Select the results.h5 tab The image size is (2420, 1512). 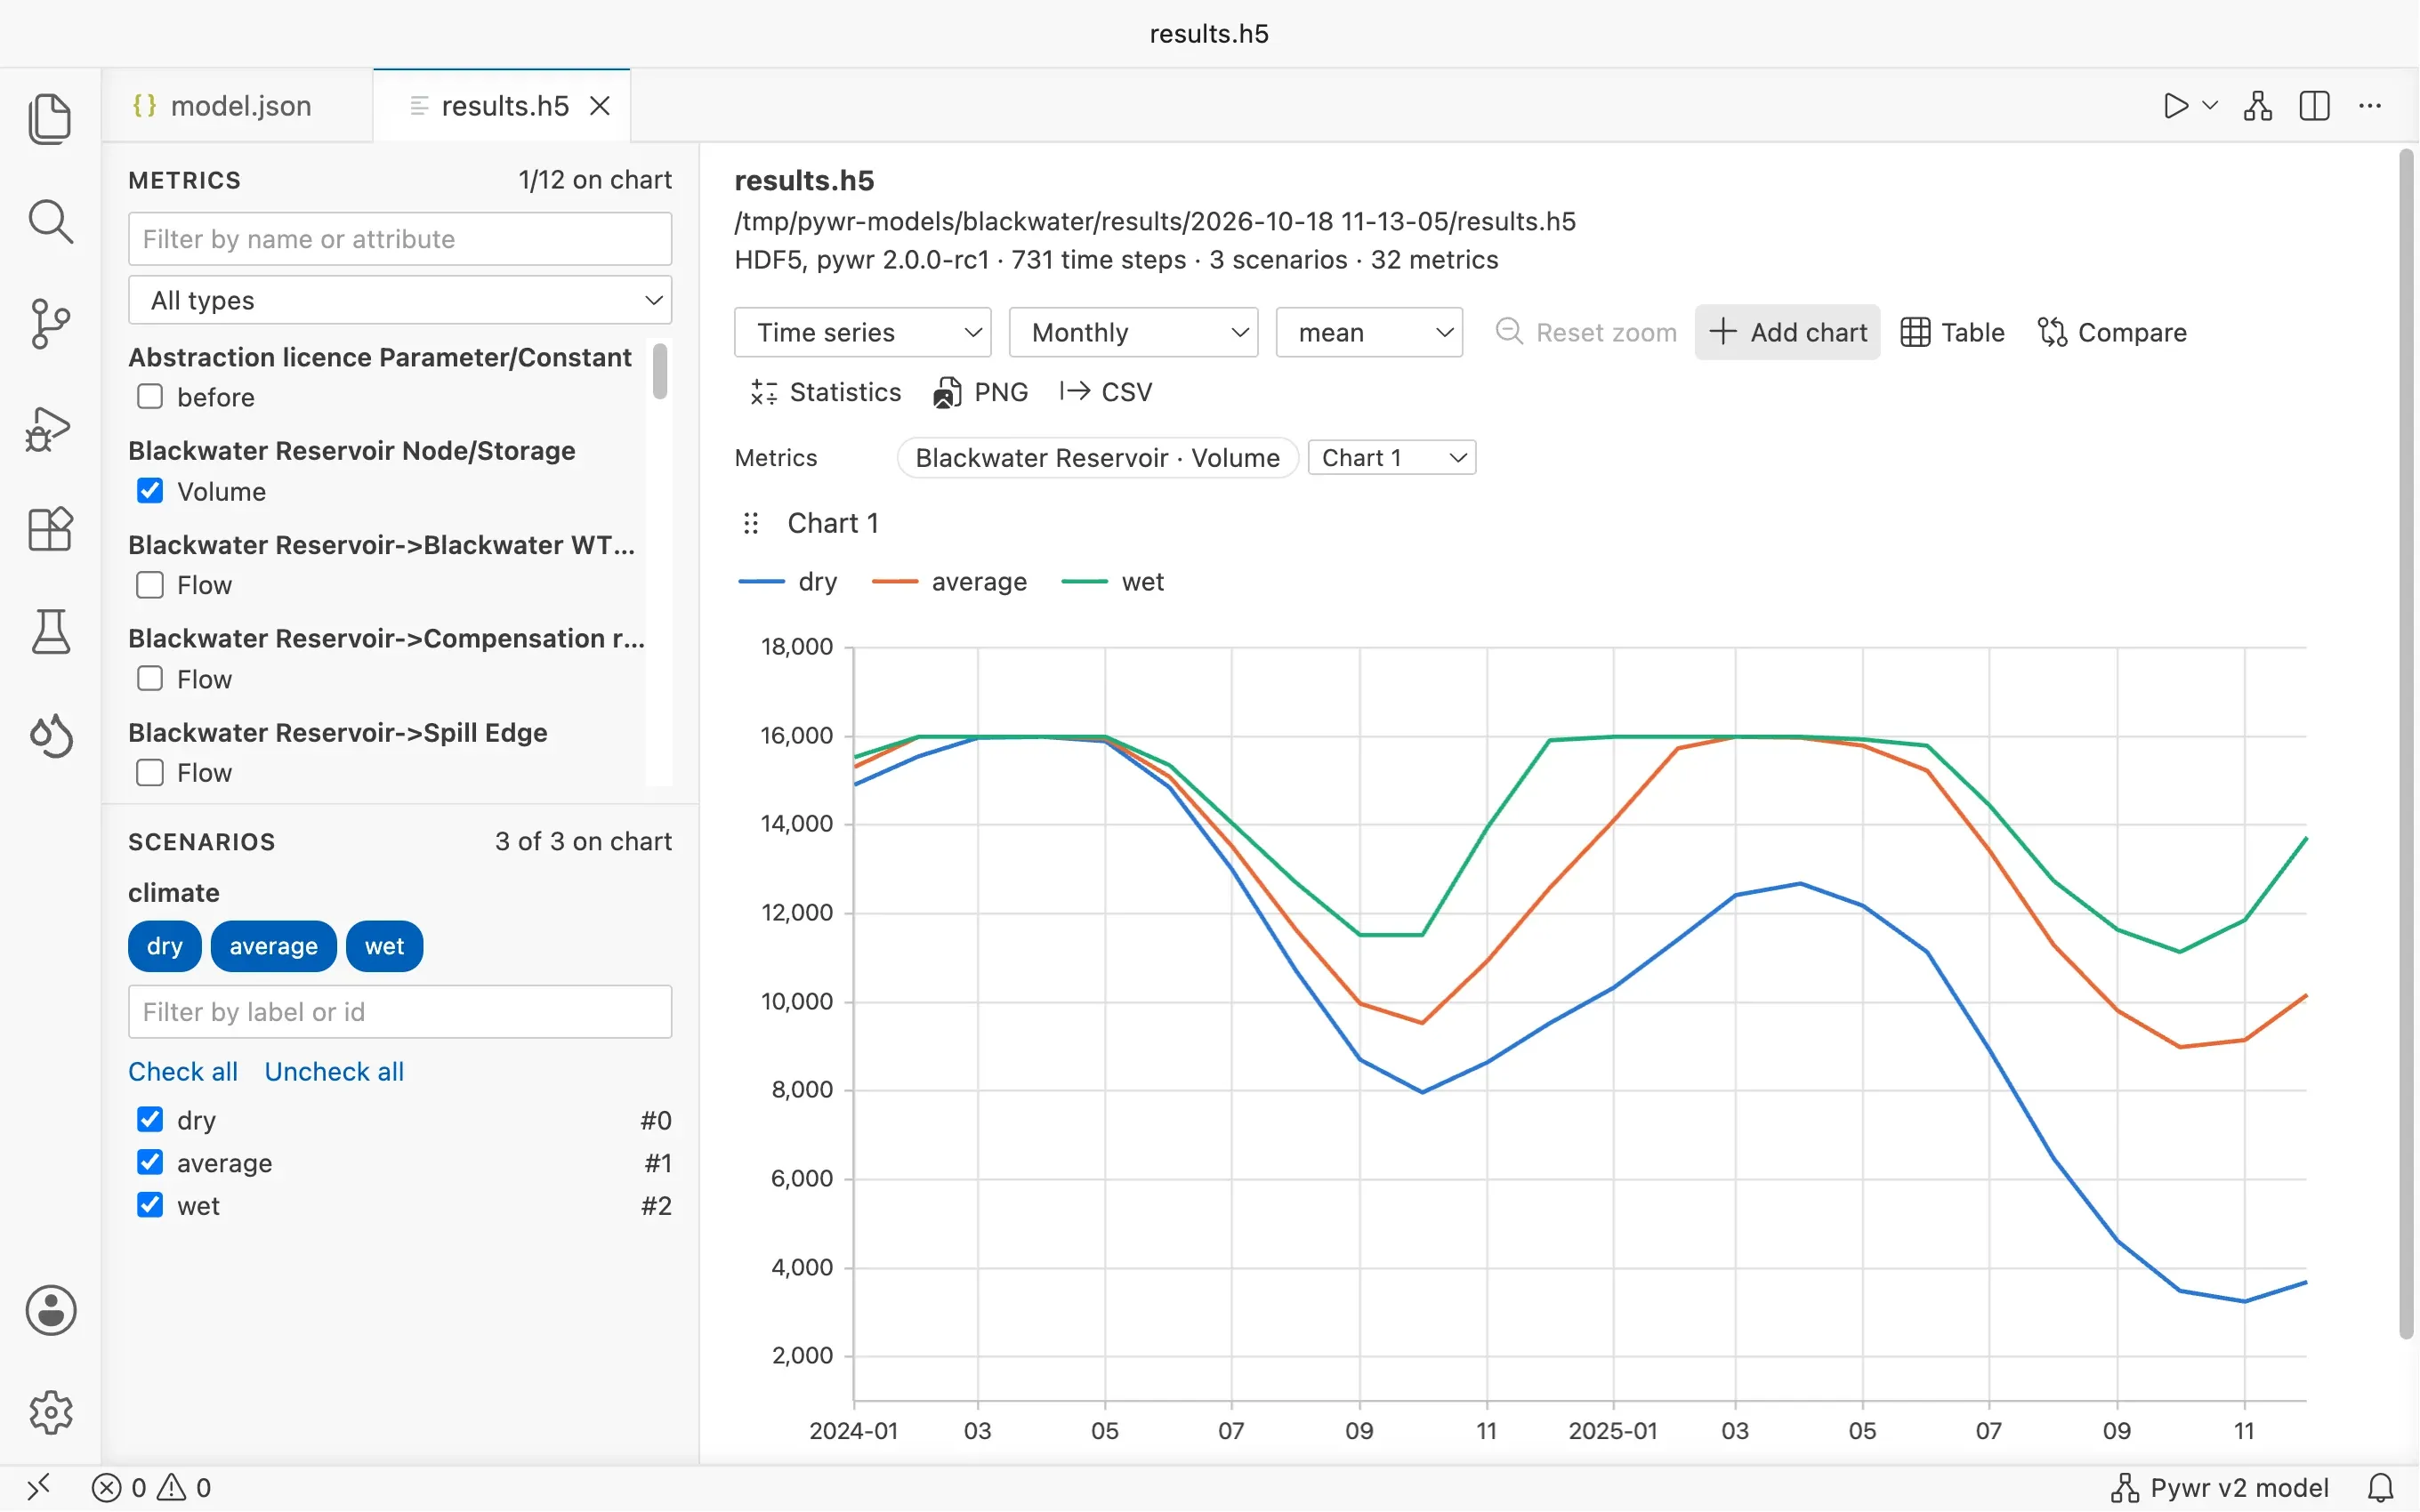[503, 106]
